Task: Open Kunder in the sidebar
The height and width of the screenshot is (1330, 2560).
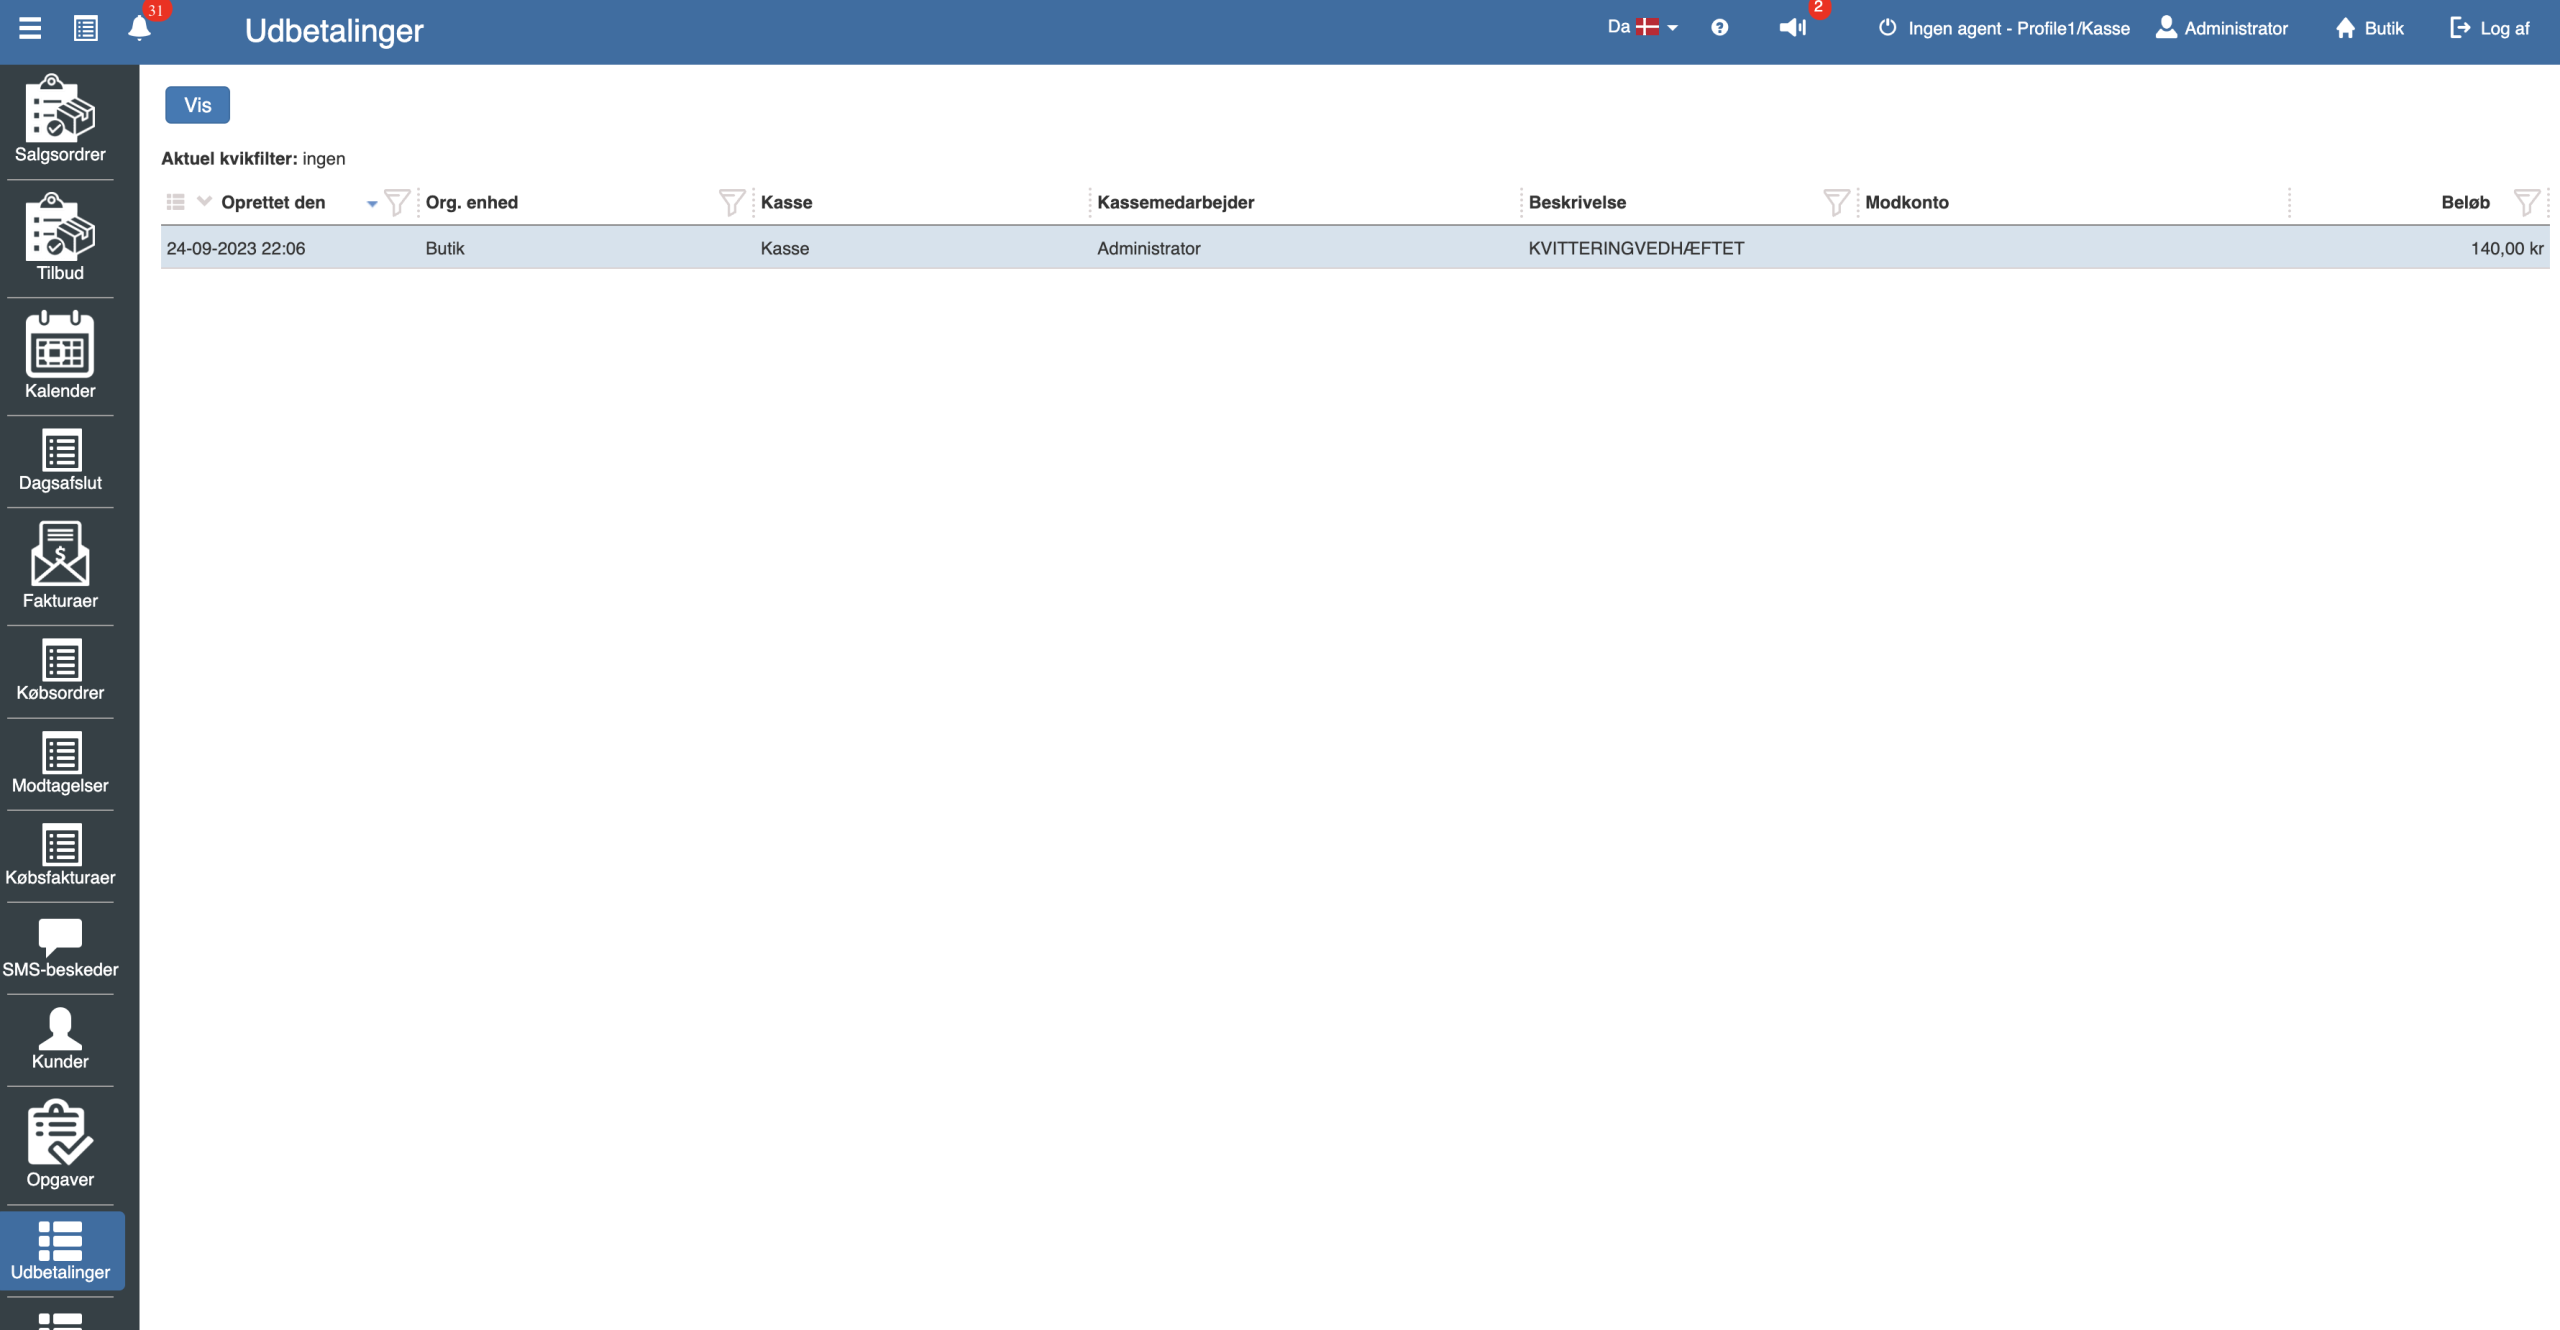Action: (x=60, y=1039)
